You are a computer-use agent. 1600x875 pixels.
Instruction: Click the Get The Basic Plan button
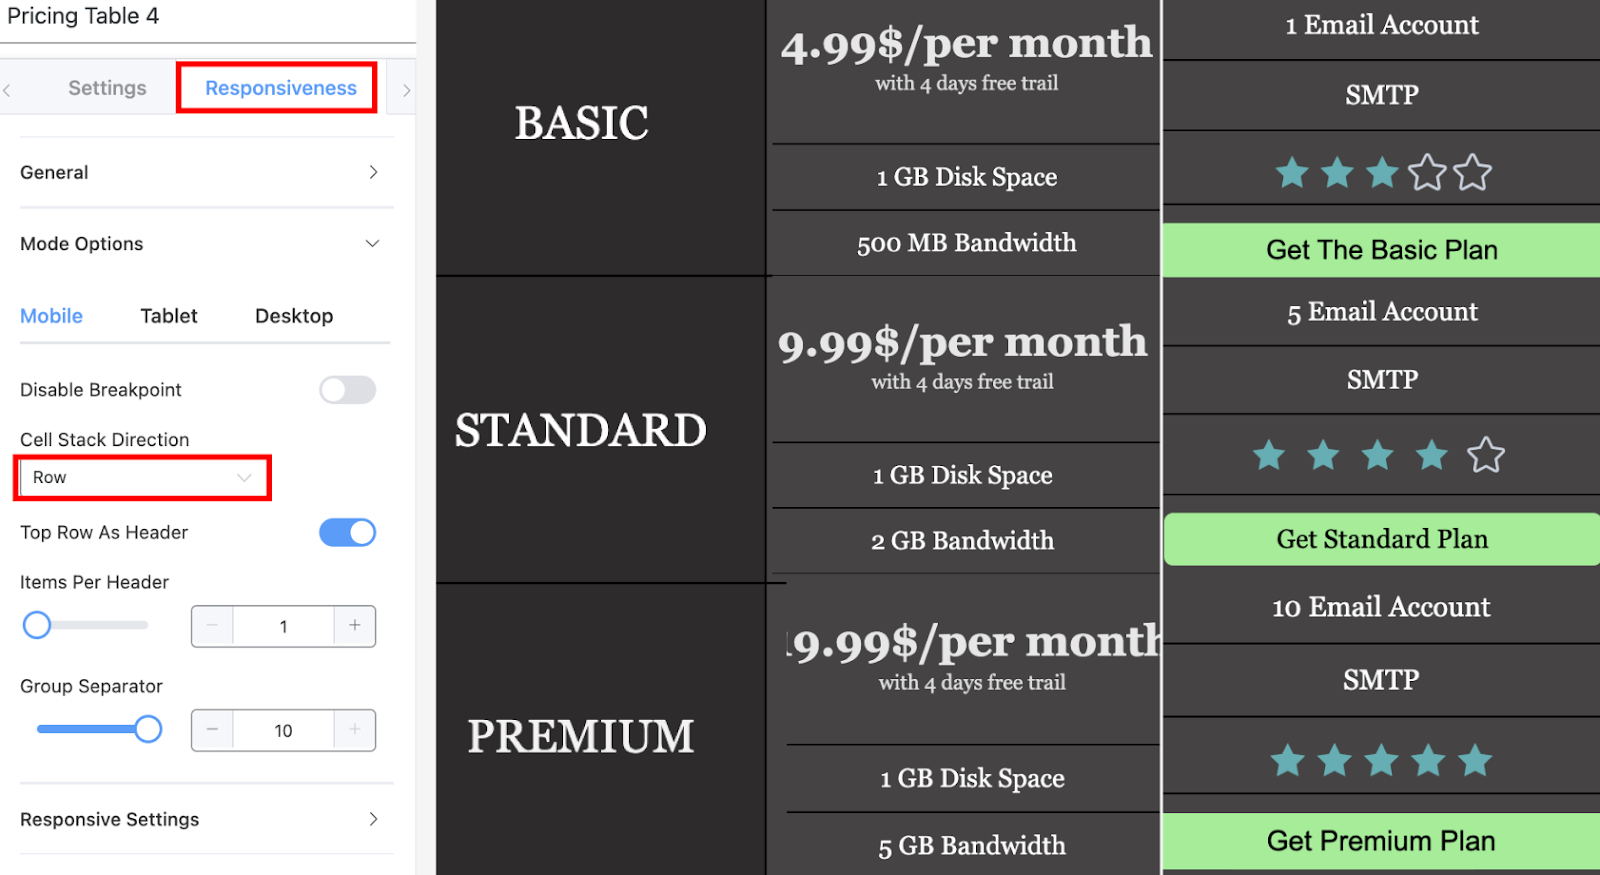click(x=1381, y=249)
